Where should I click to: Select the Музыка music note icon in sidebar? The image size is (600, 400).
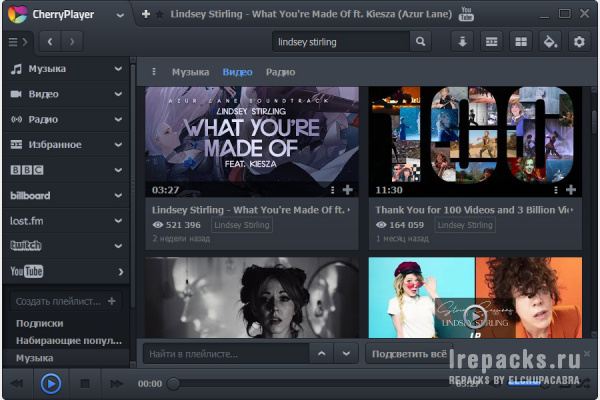pos(16,69)
